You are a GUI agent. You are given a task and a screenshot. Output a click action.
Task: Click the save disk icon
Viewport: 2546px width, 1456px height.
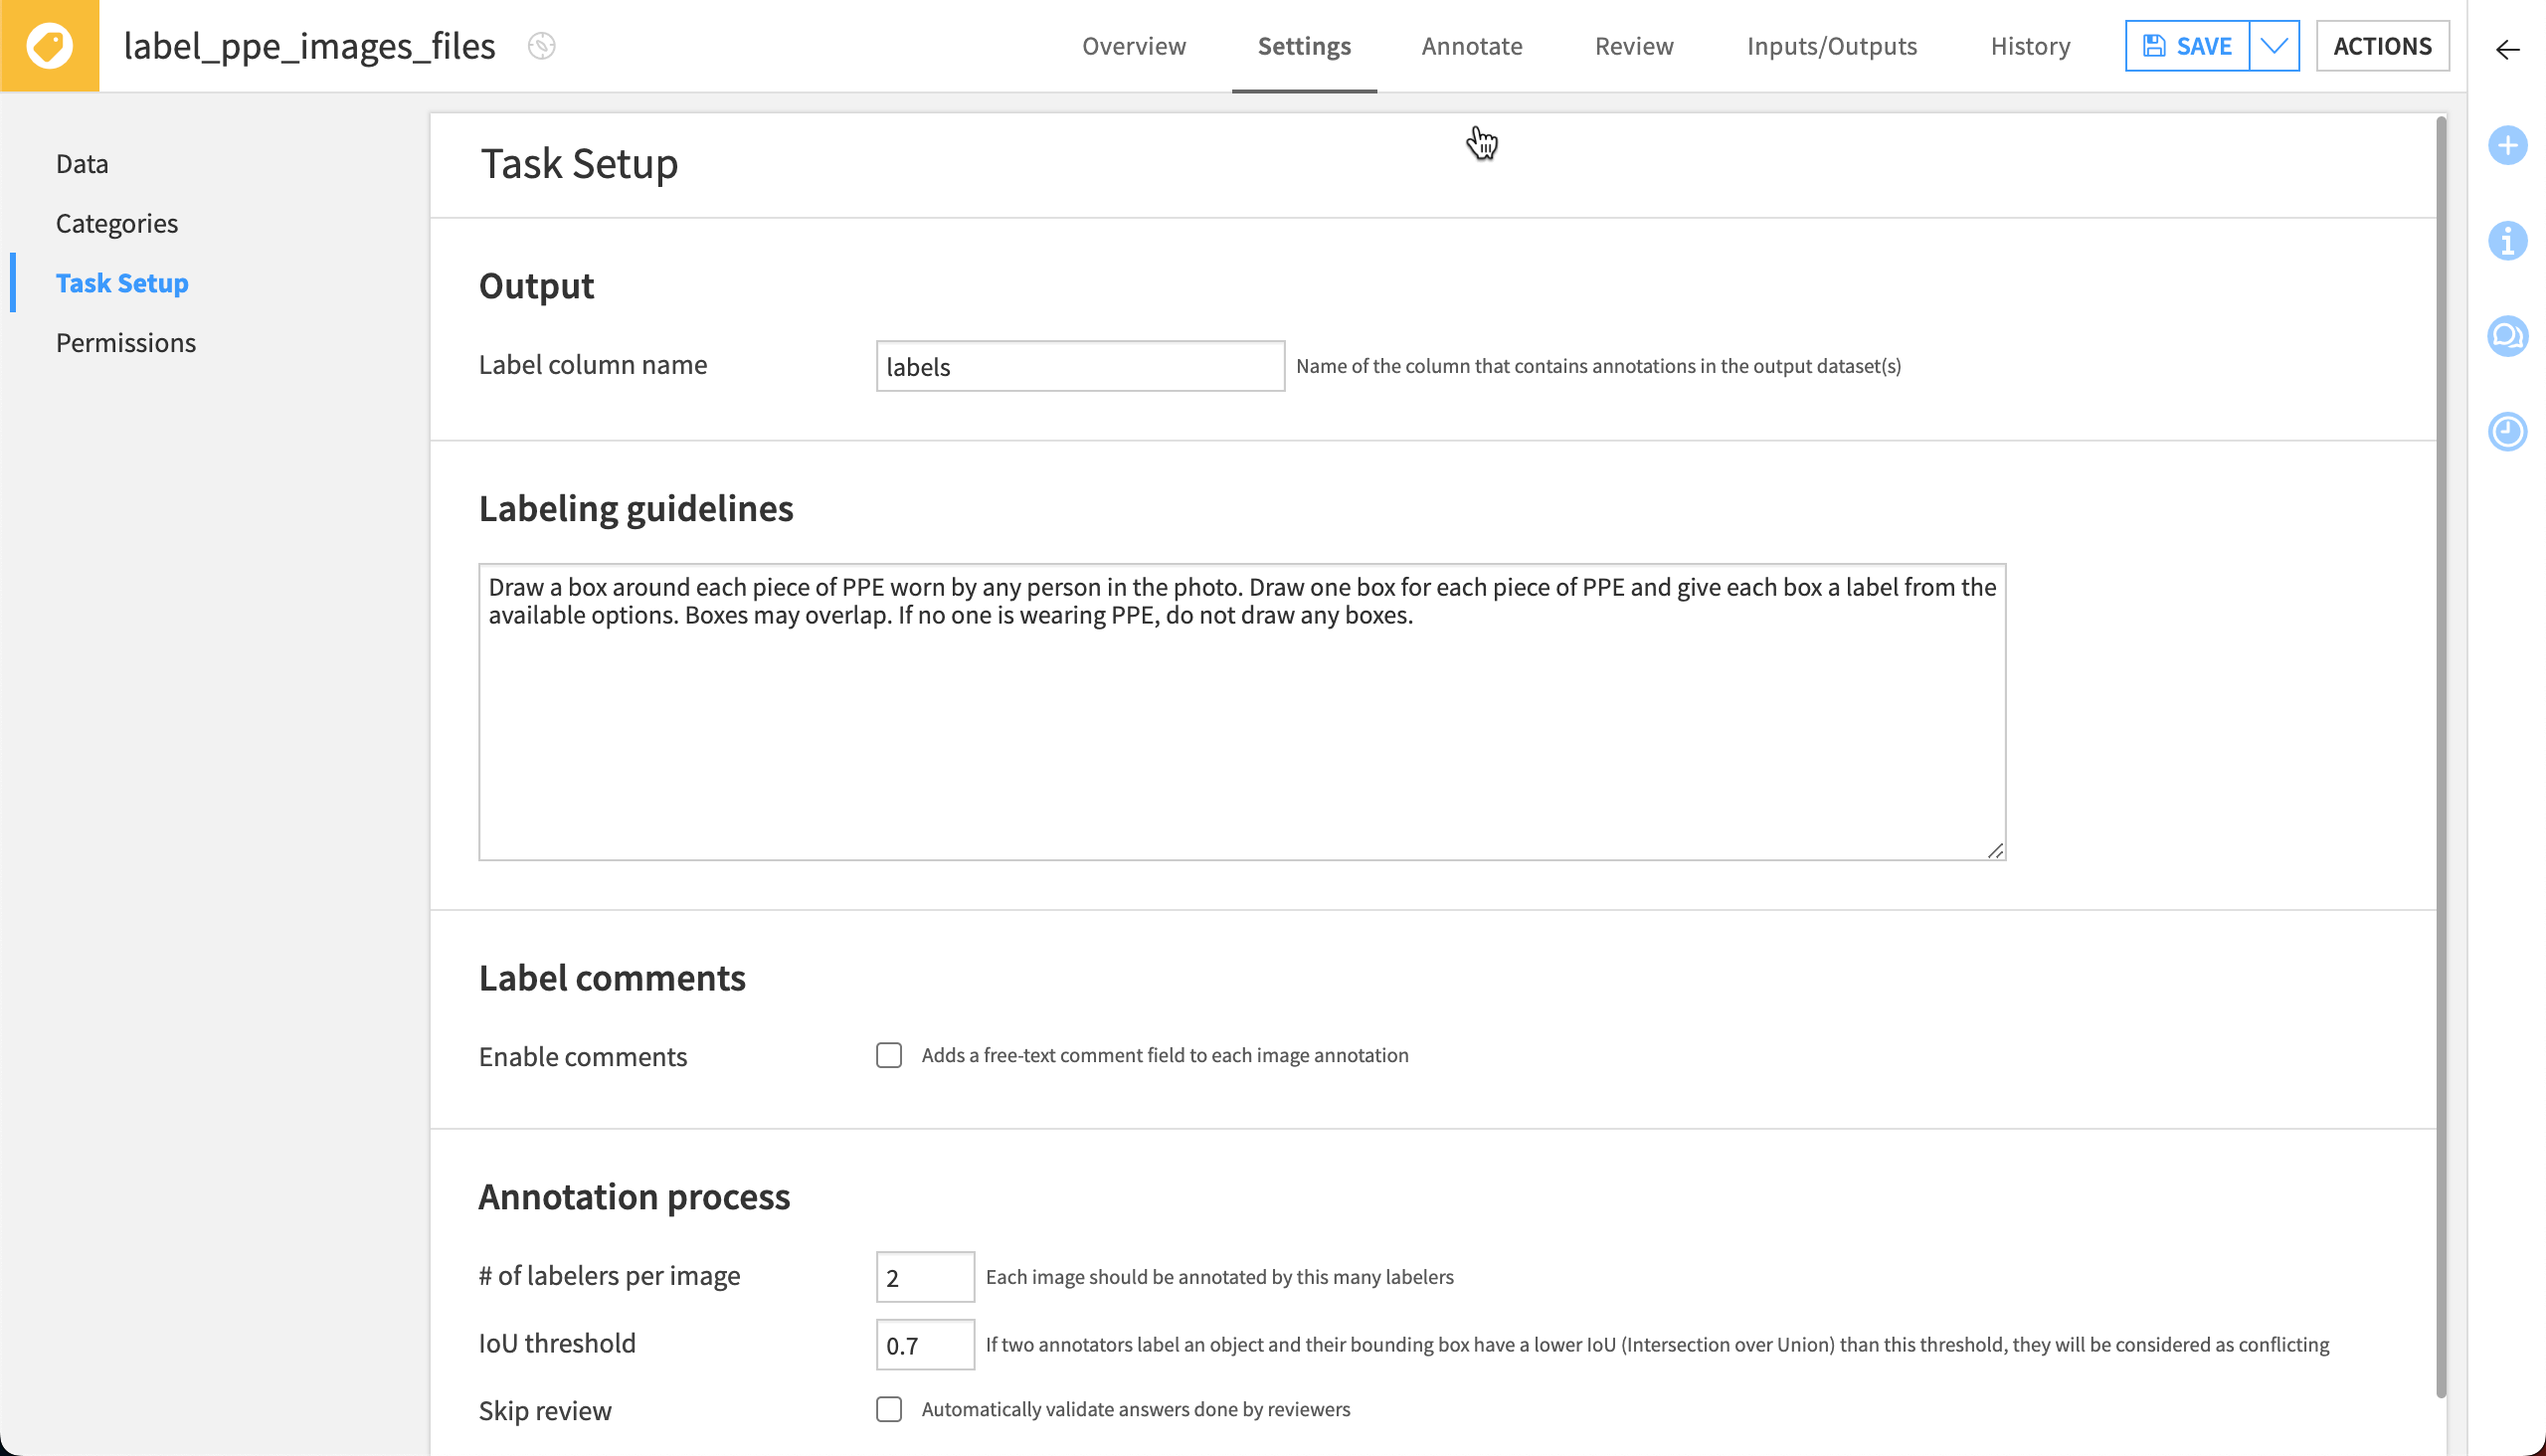pos(2155,45)
